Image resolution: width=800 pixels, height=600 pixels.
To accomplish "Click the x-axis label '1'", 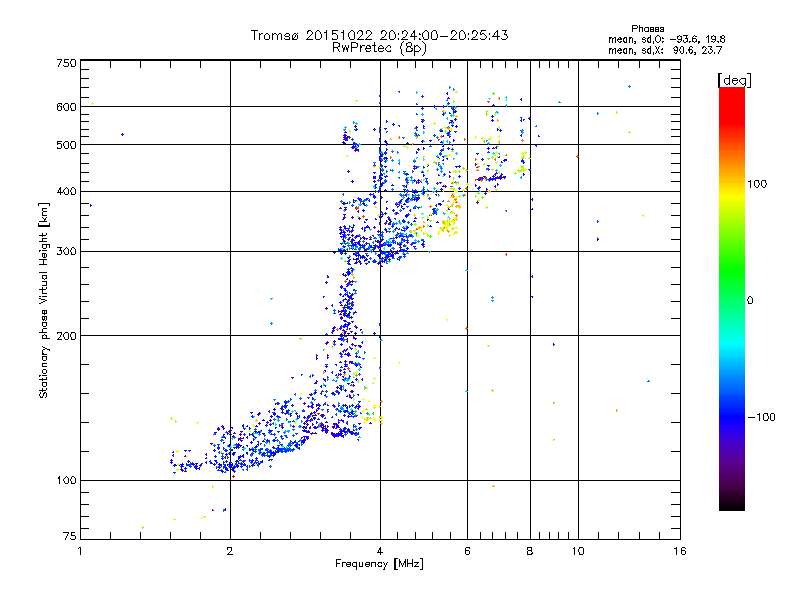I will 80,551.
